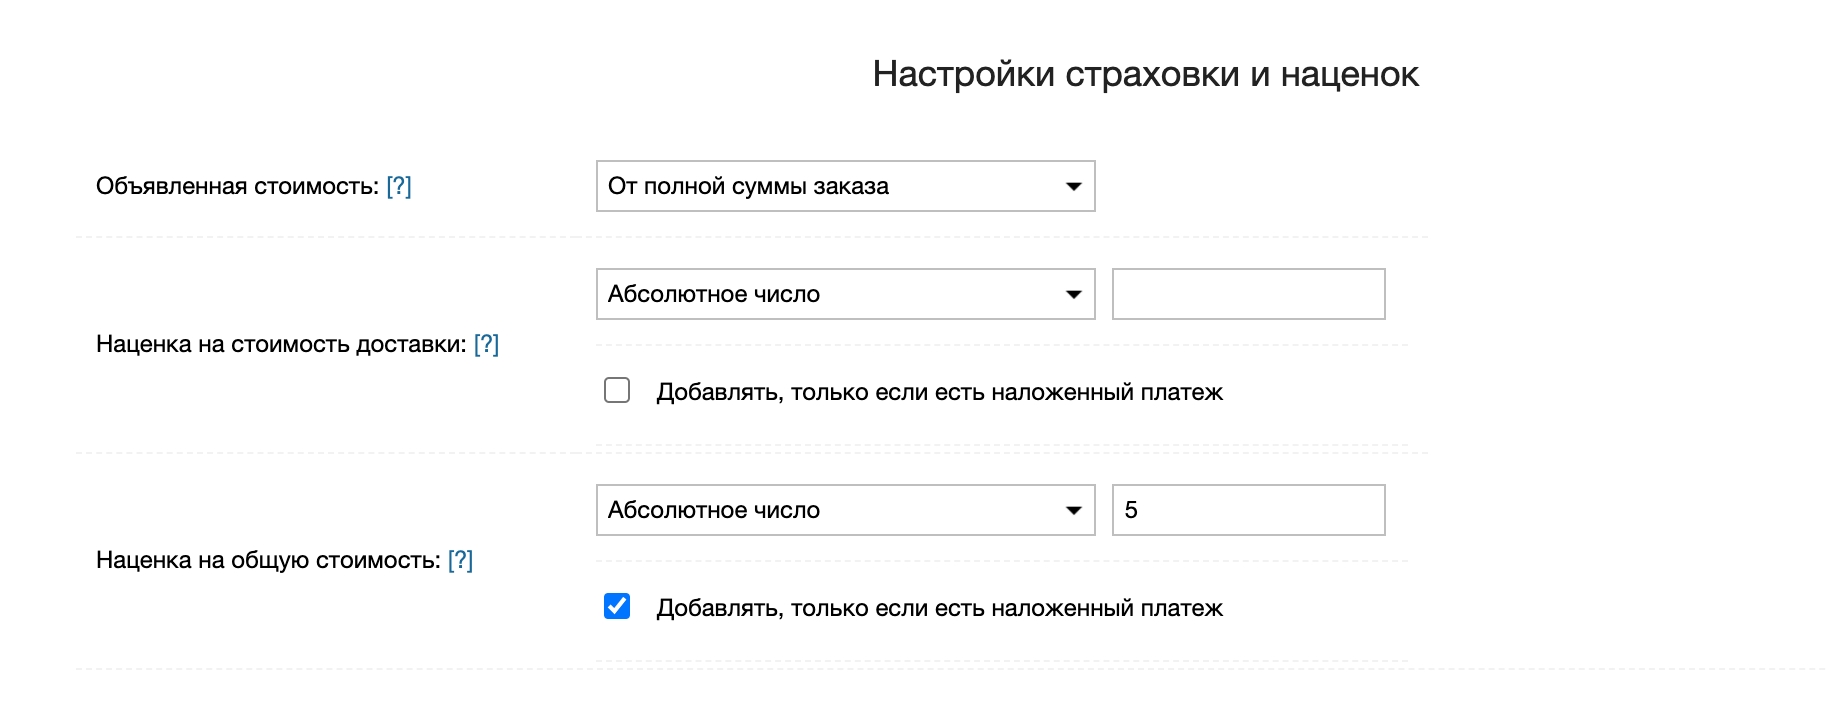Click arrow of 'От полной суммы заказа' dropdown
This screenshot has height=720, width=1826.
(1073, 187)
